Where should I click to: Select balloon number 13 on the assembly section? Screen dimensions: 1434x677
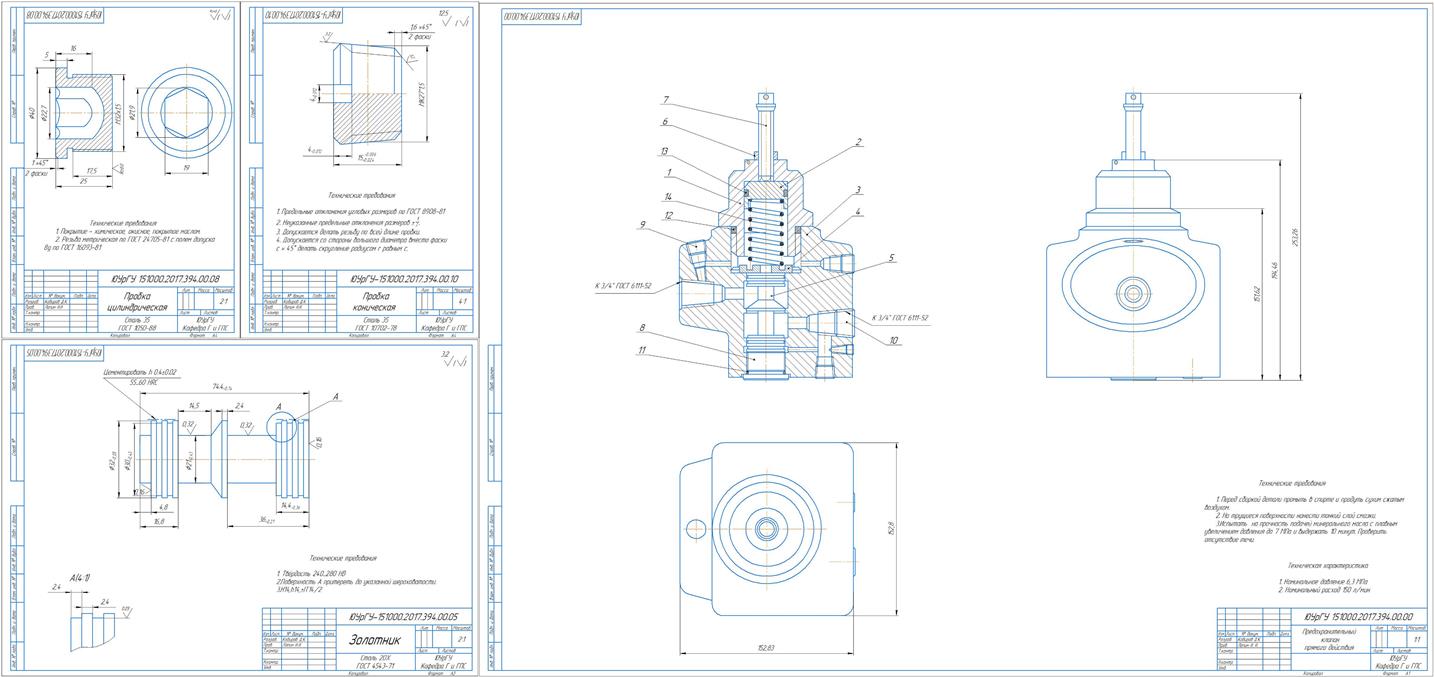(665, 150)
